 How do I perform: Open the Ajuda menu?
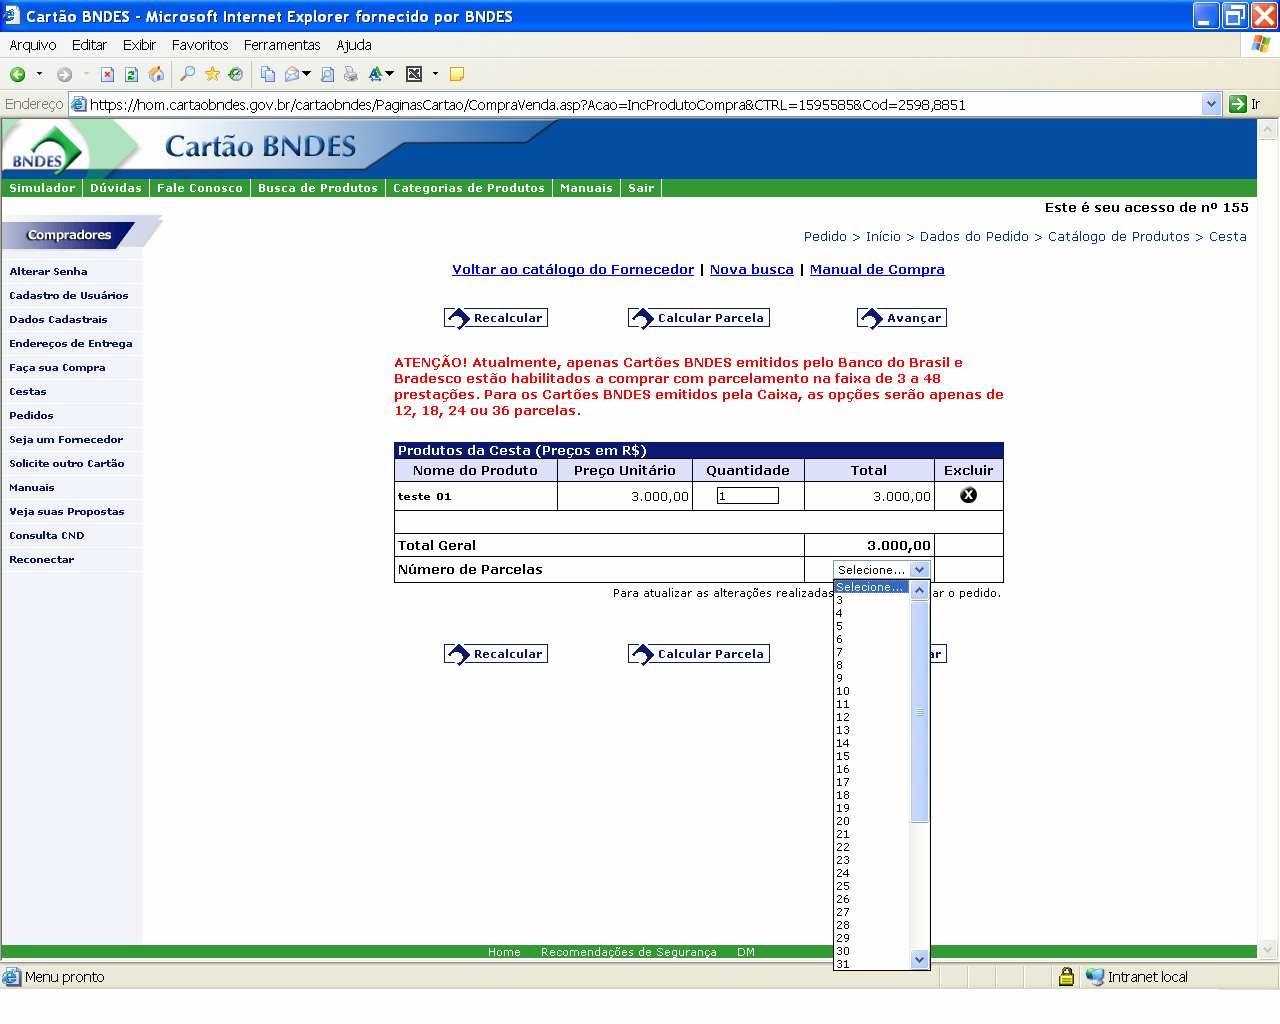[x=354, y=45]
